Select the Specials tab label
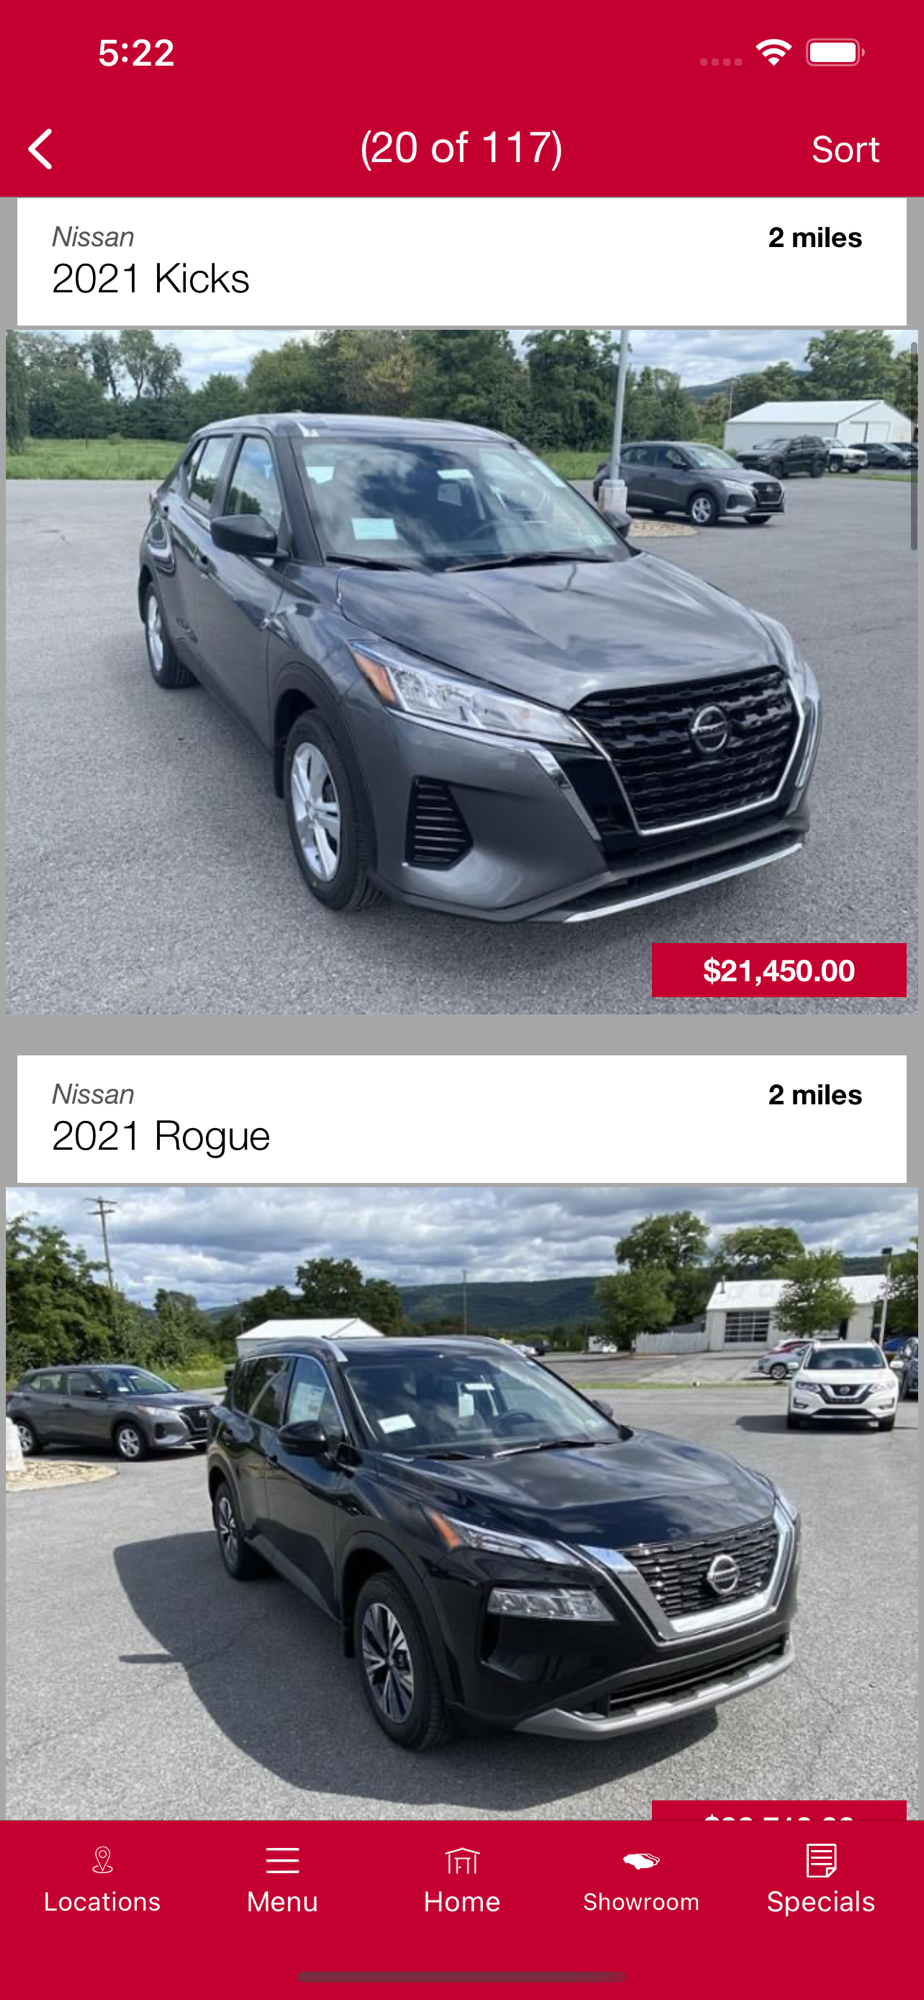The width and height of the screenshot is (924, 2000). (821, 1902)
